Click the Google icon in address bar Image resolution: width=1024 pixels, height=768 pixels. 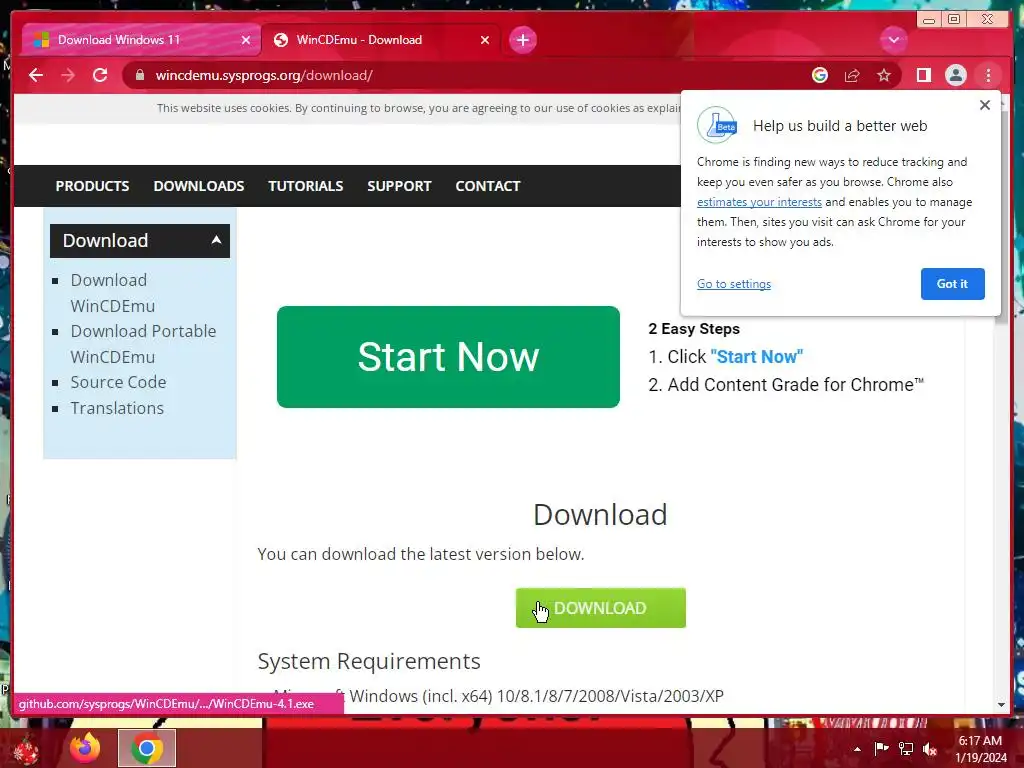[x=820, y=75]
